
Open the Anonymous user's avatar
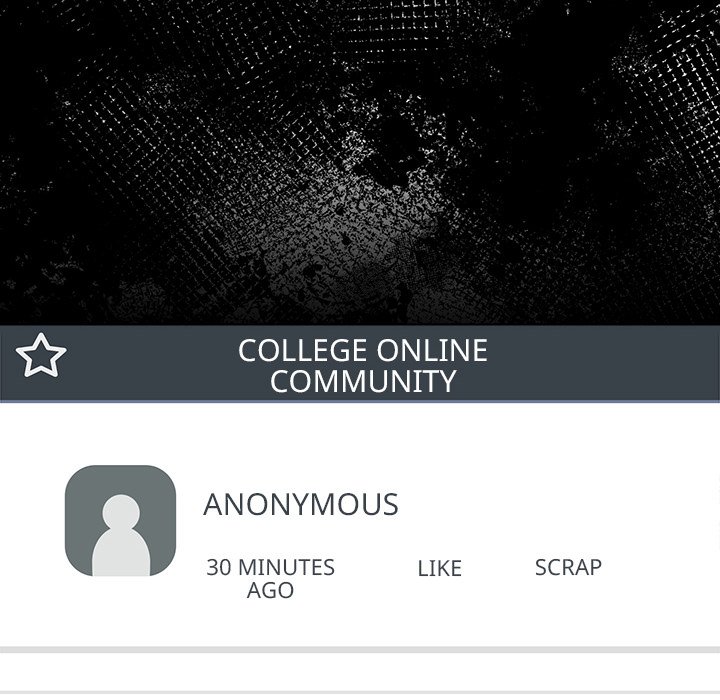[x=120, y=520]
